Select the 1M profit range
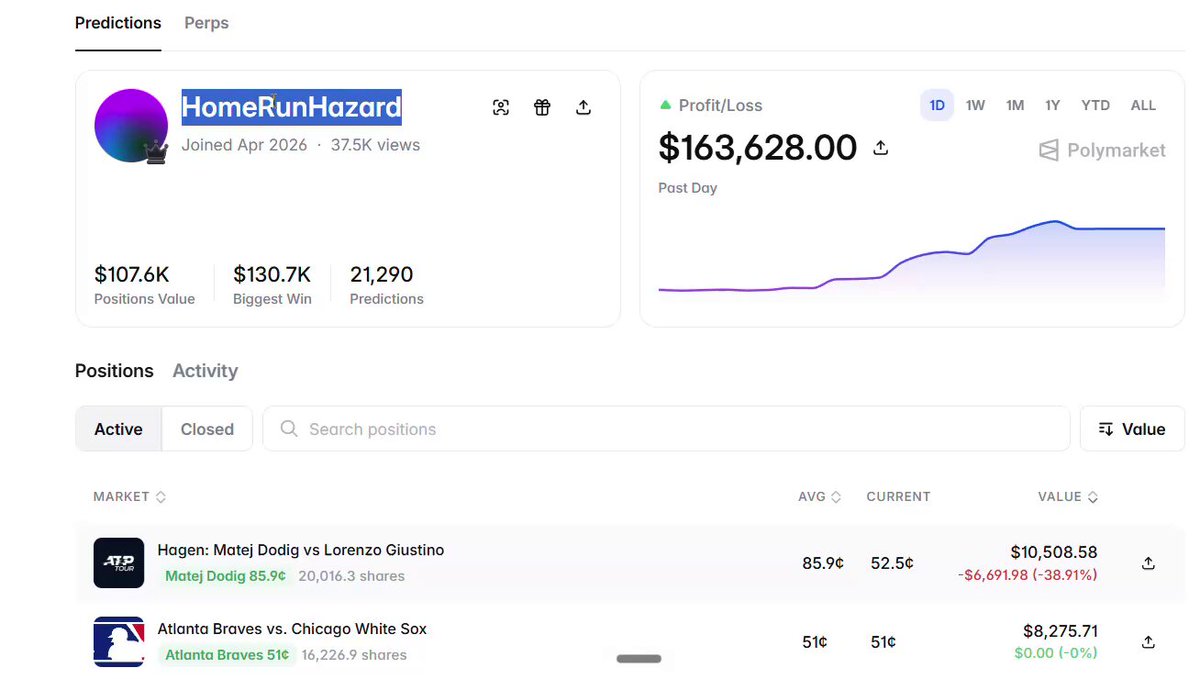1200x679 pixels. click(x=1015, y=105)
